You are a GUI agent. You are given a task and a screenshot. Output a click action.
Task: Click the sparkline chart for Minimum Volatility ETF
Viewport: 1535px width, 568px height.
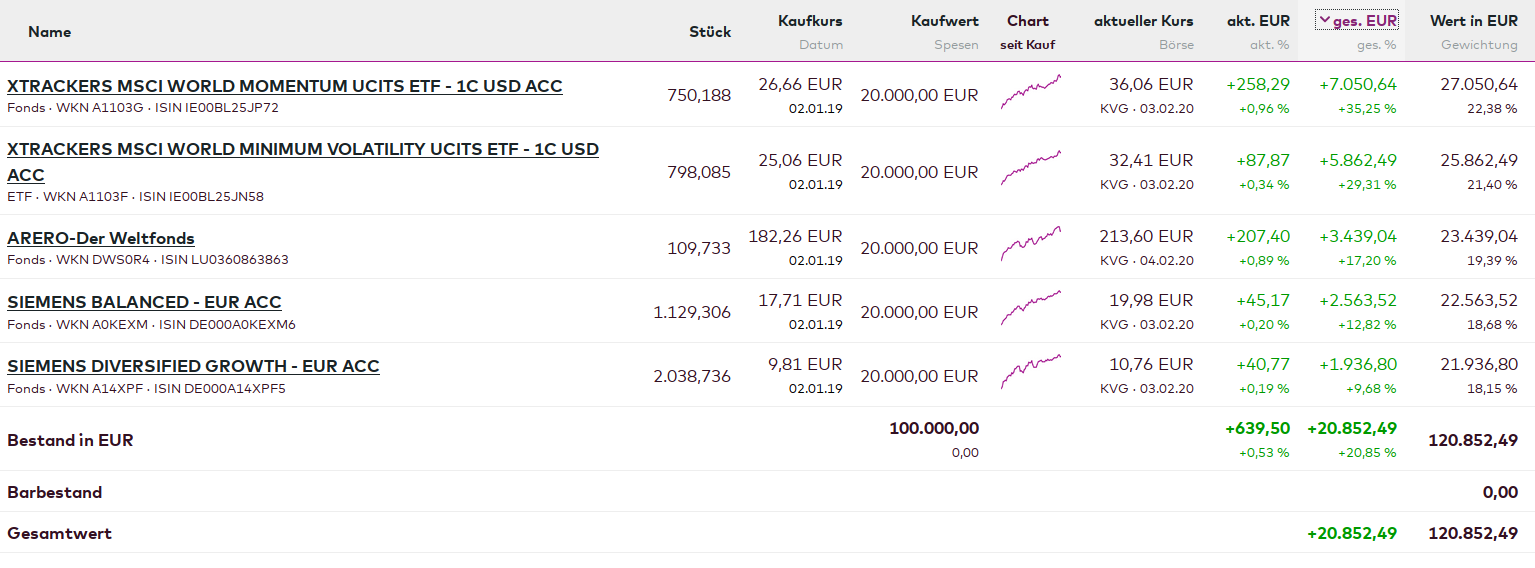tap(1031, 168)
